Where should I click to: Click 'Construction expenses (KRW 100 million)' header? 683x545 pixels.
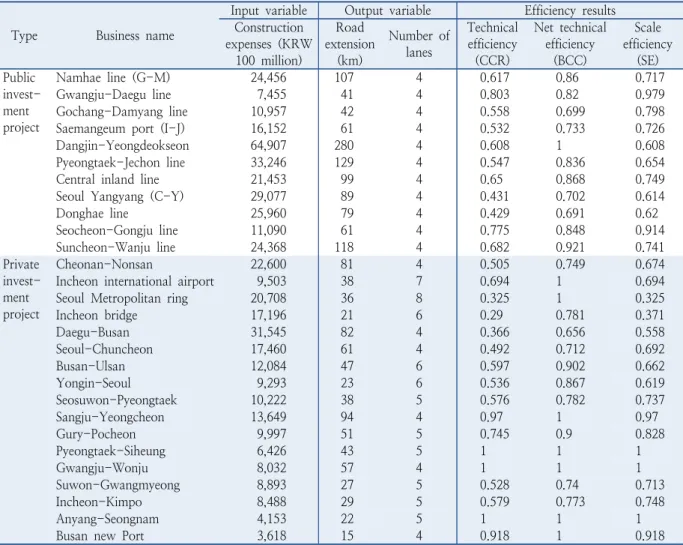tap(269, 44)
